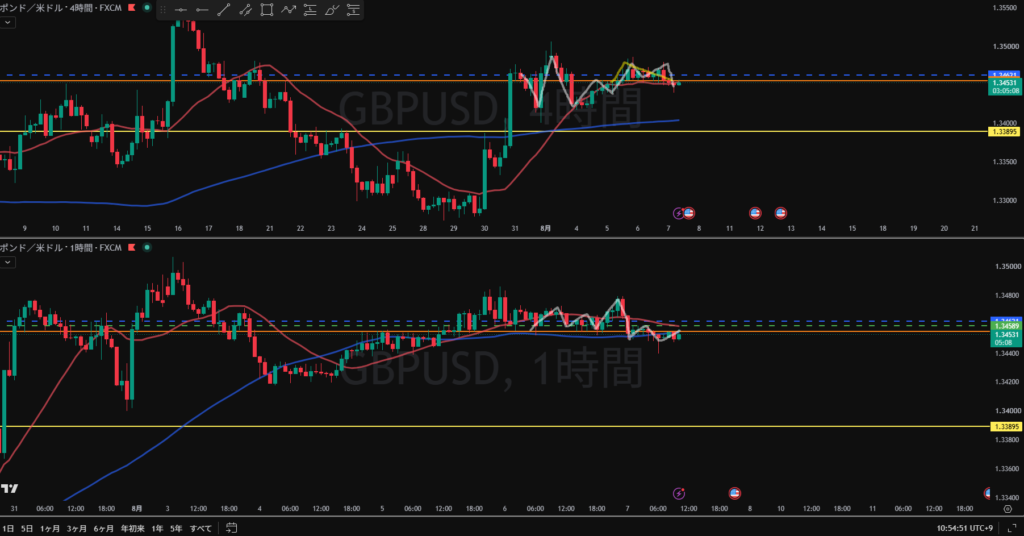
Task: Click the 年初来 range button
Action: (x=133, y=528)
